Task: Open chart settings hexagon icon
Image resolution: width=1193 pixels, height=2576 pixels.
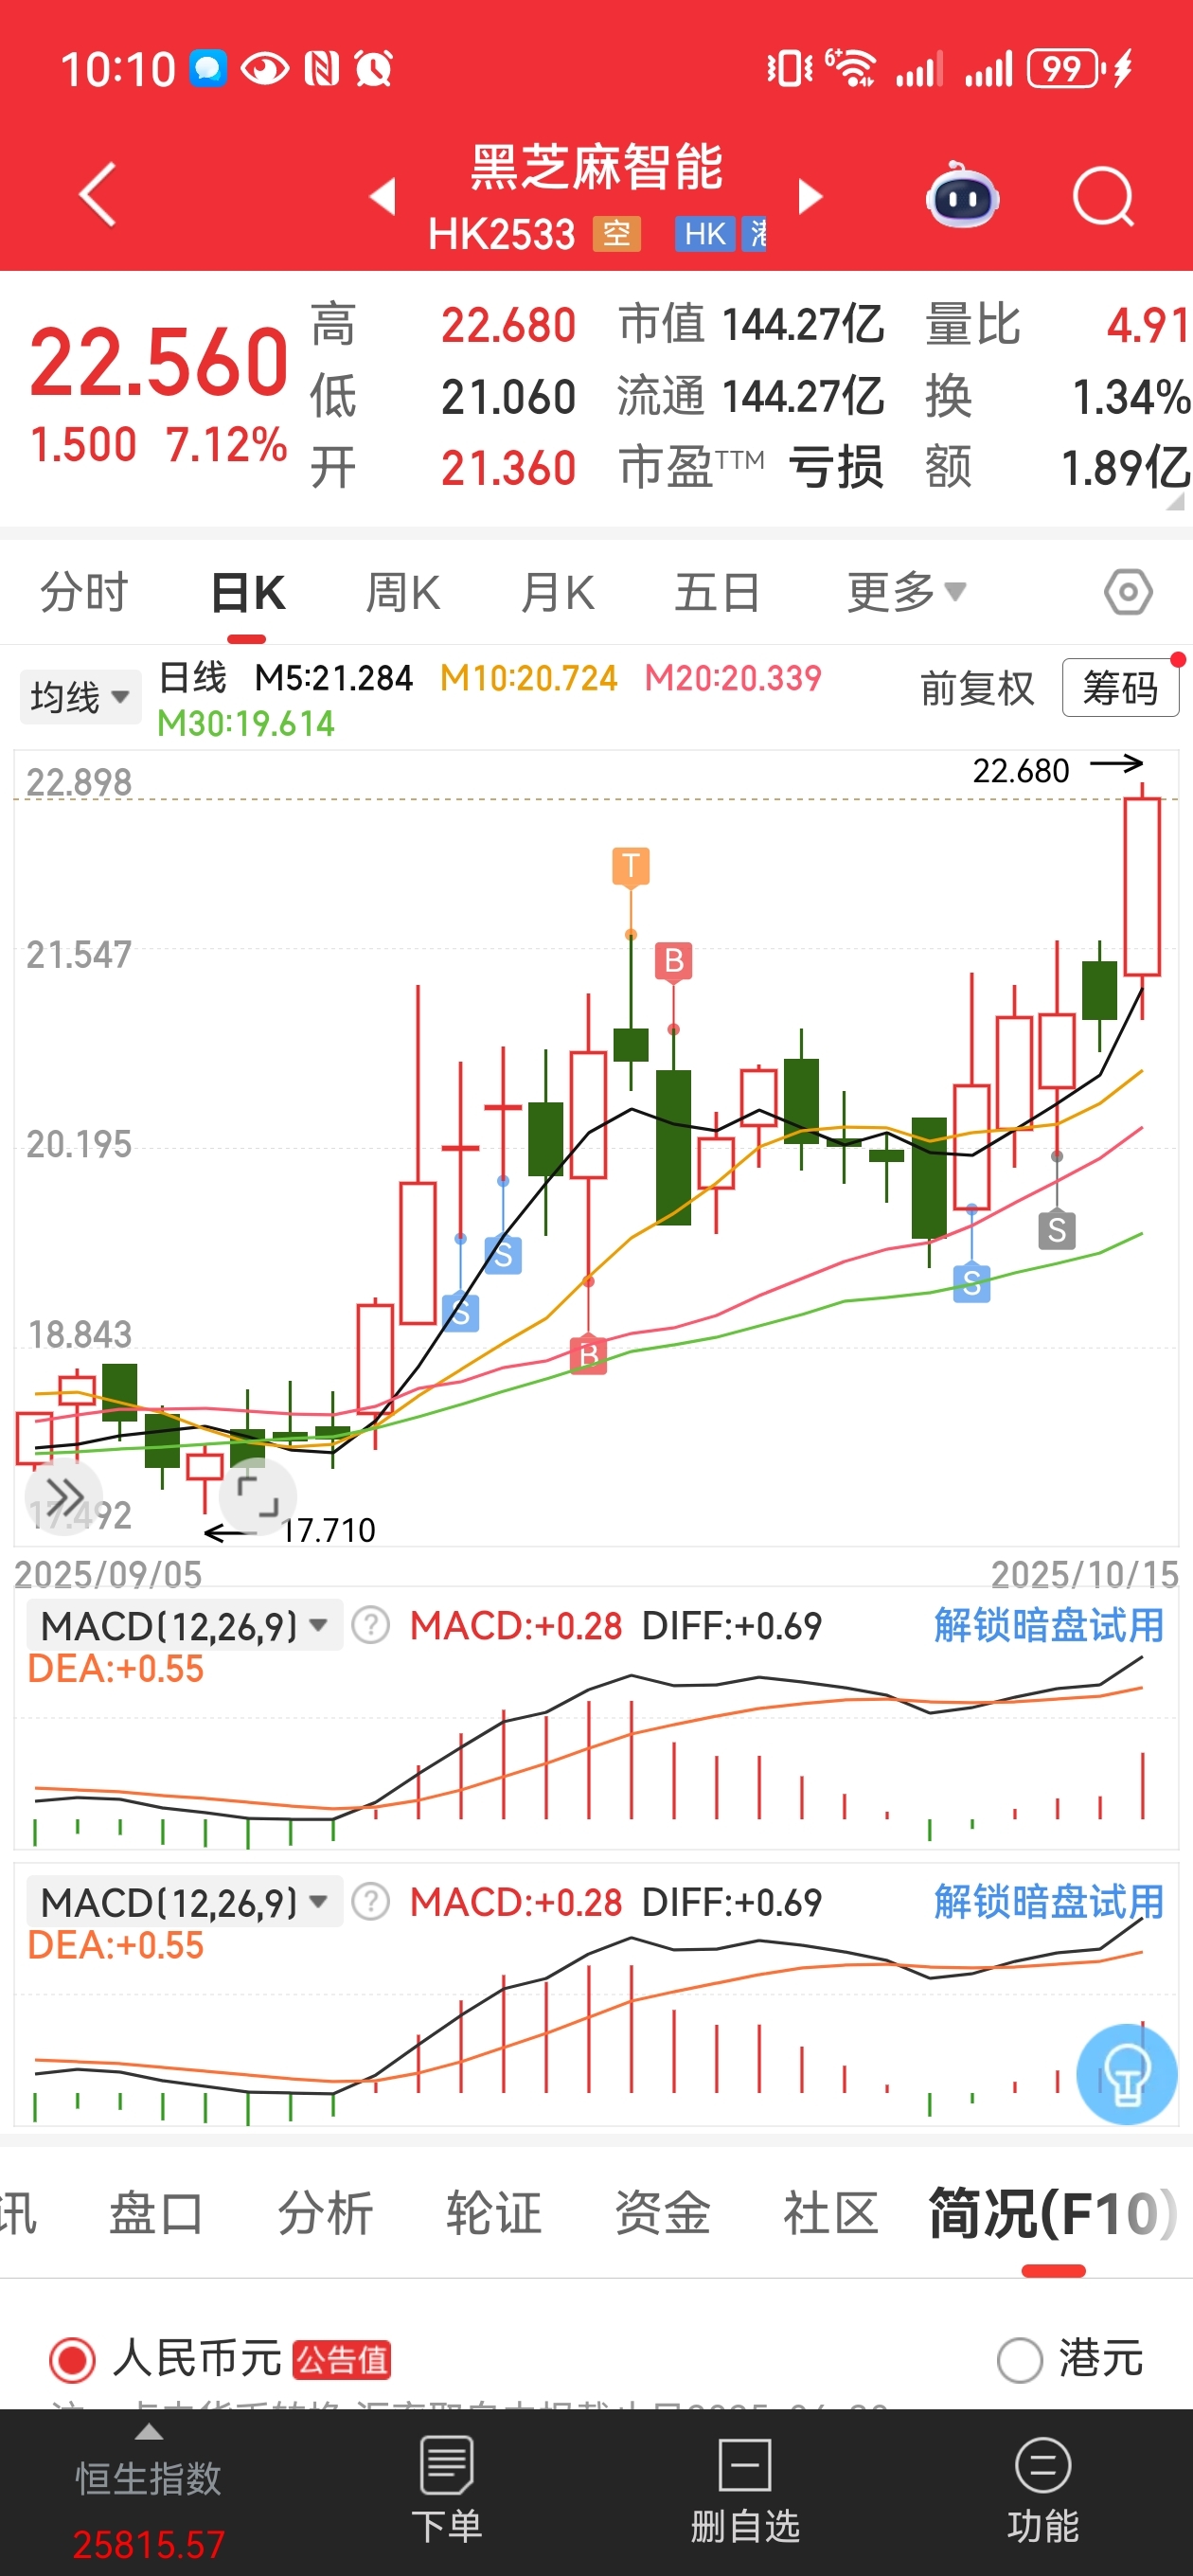Action: click(x=1128, y=593)
